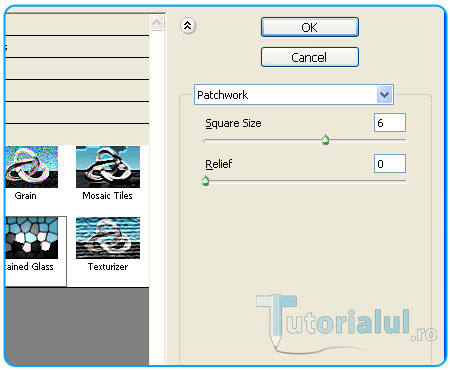Select the Stained Glass filter thumbnail
This screenshot has height=370, width=450.
[x=32, y=238]
